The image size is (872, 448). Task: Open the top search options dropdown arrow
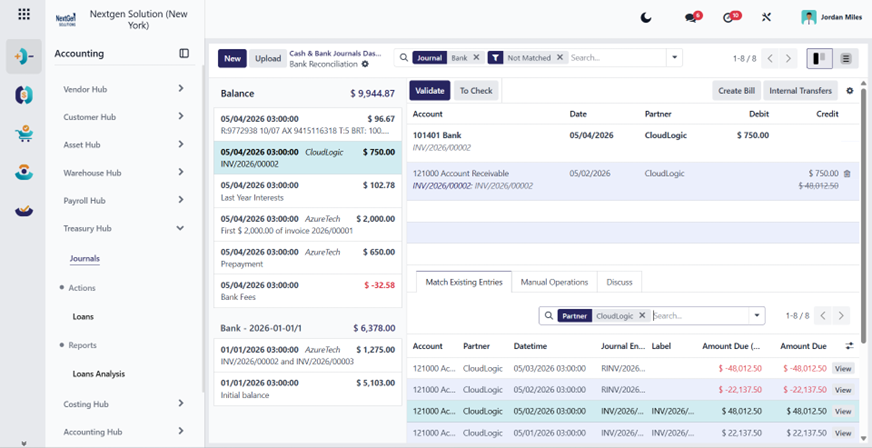pos(675,57)
